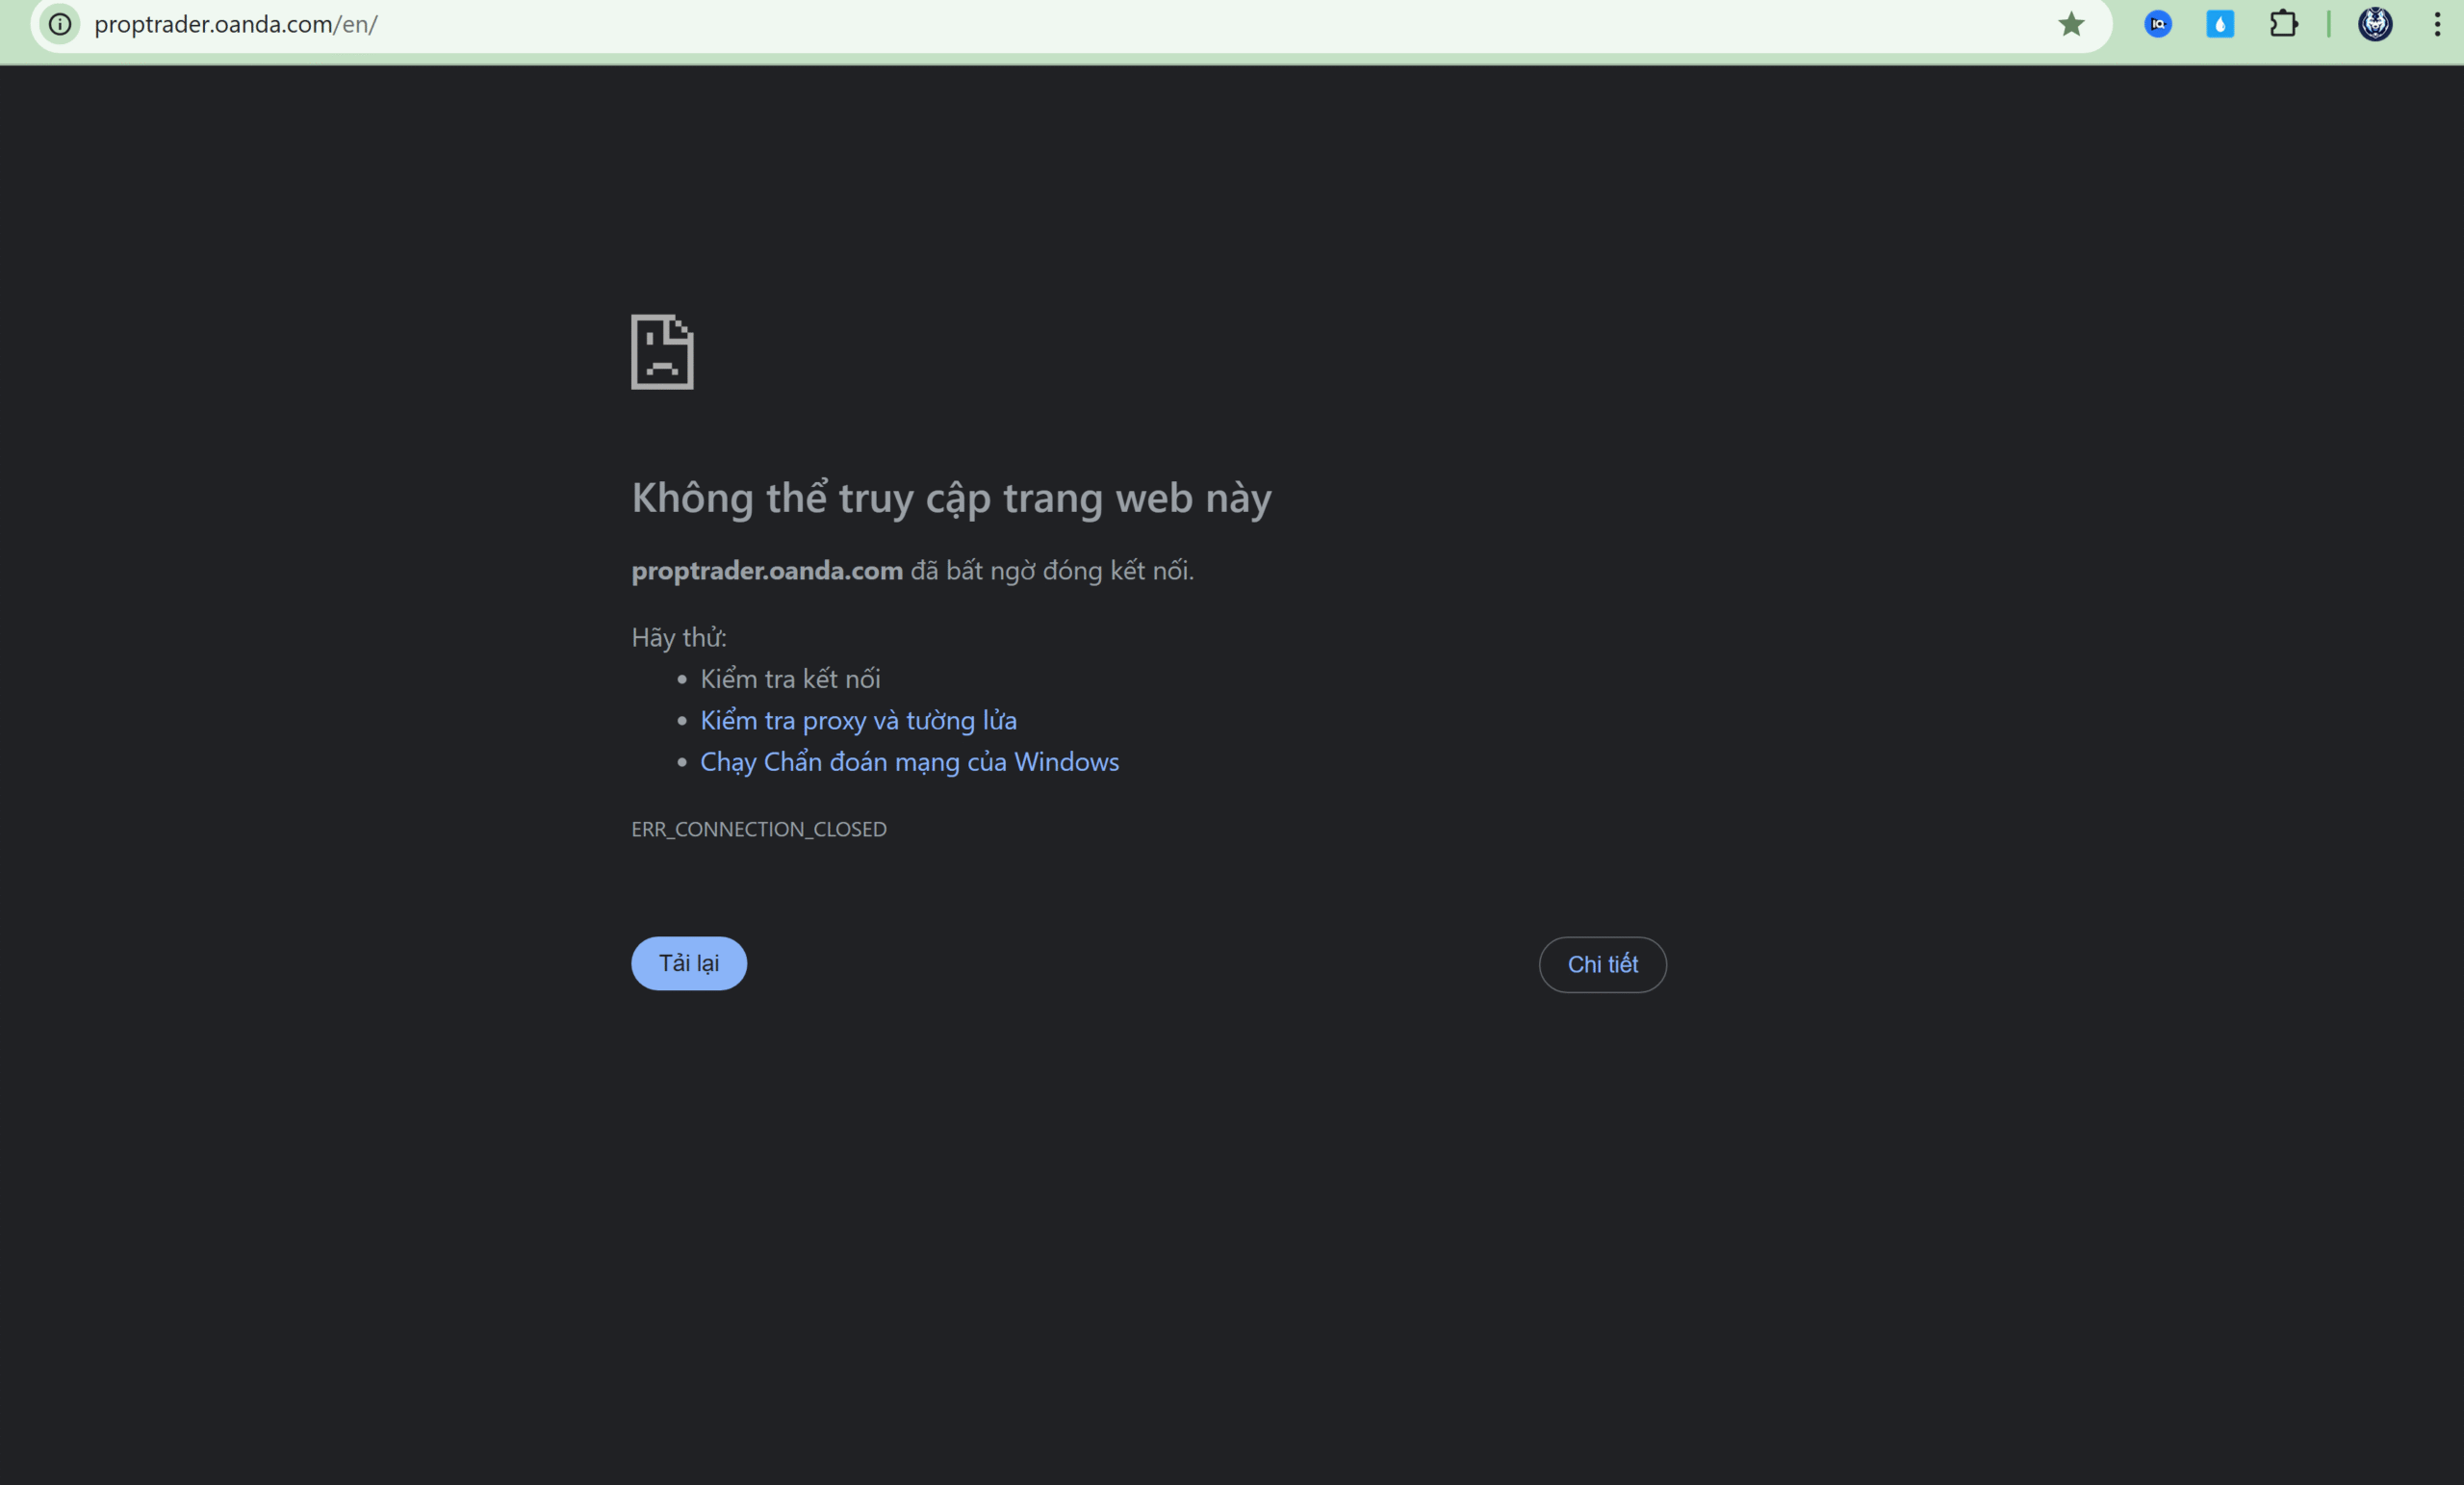Viewport: 2464px width, 1485px height.
Task: Open Kiểm tra proxy và tường lửa link
Action: [858, 720]
